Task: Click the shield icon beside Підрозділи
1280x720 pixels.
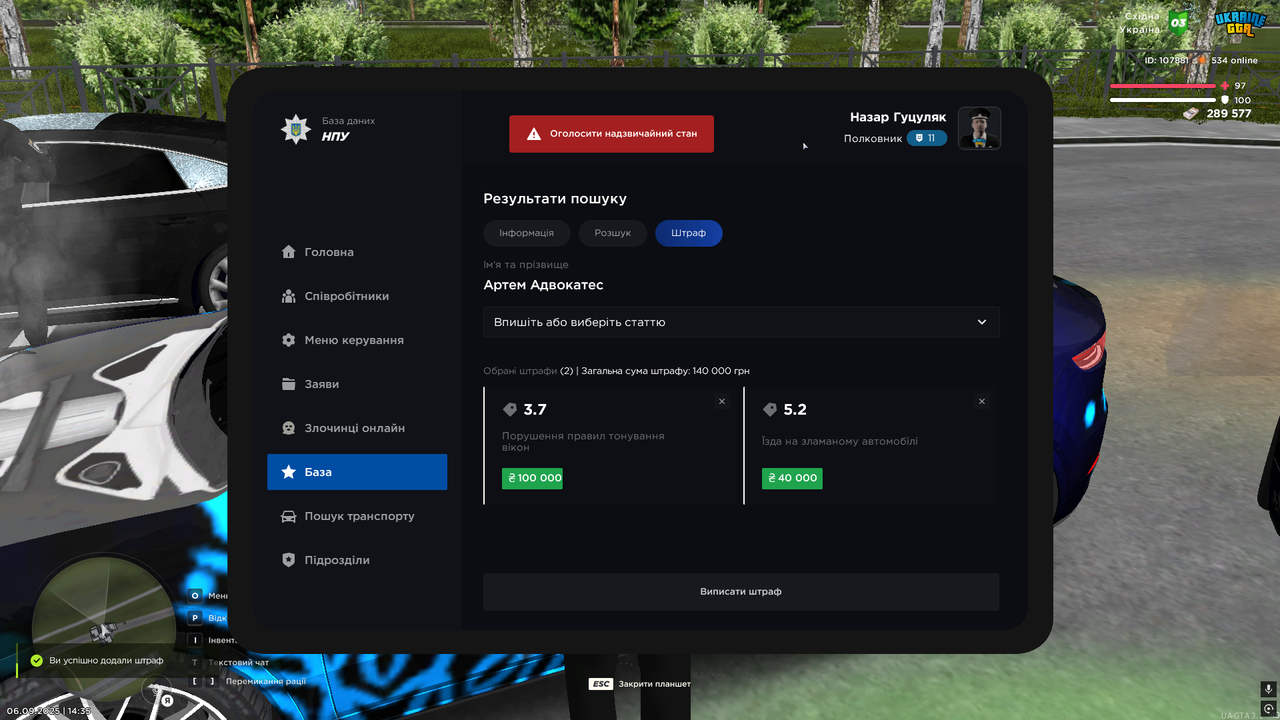Action: [x=289, y=560]
